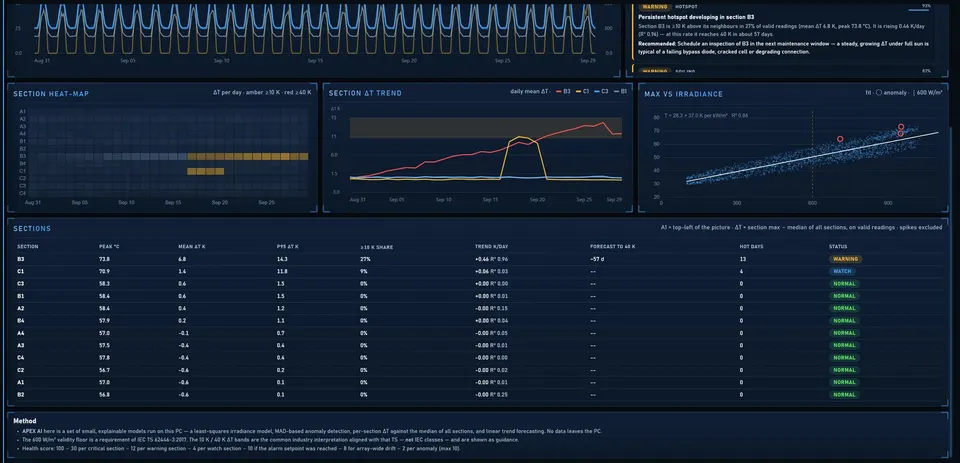Sort by the STATUS column header
Viewport: 960px width, 463px height.
(838, 247)
